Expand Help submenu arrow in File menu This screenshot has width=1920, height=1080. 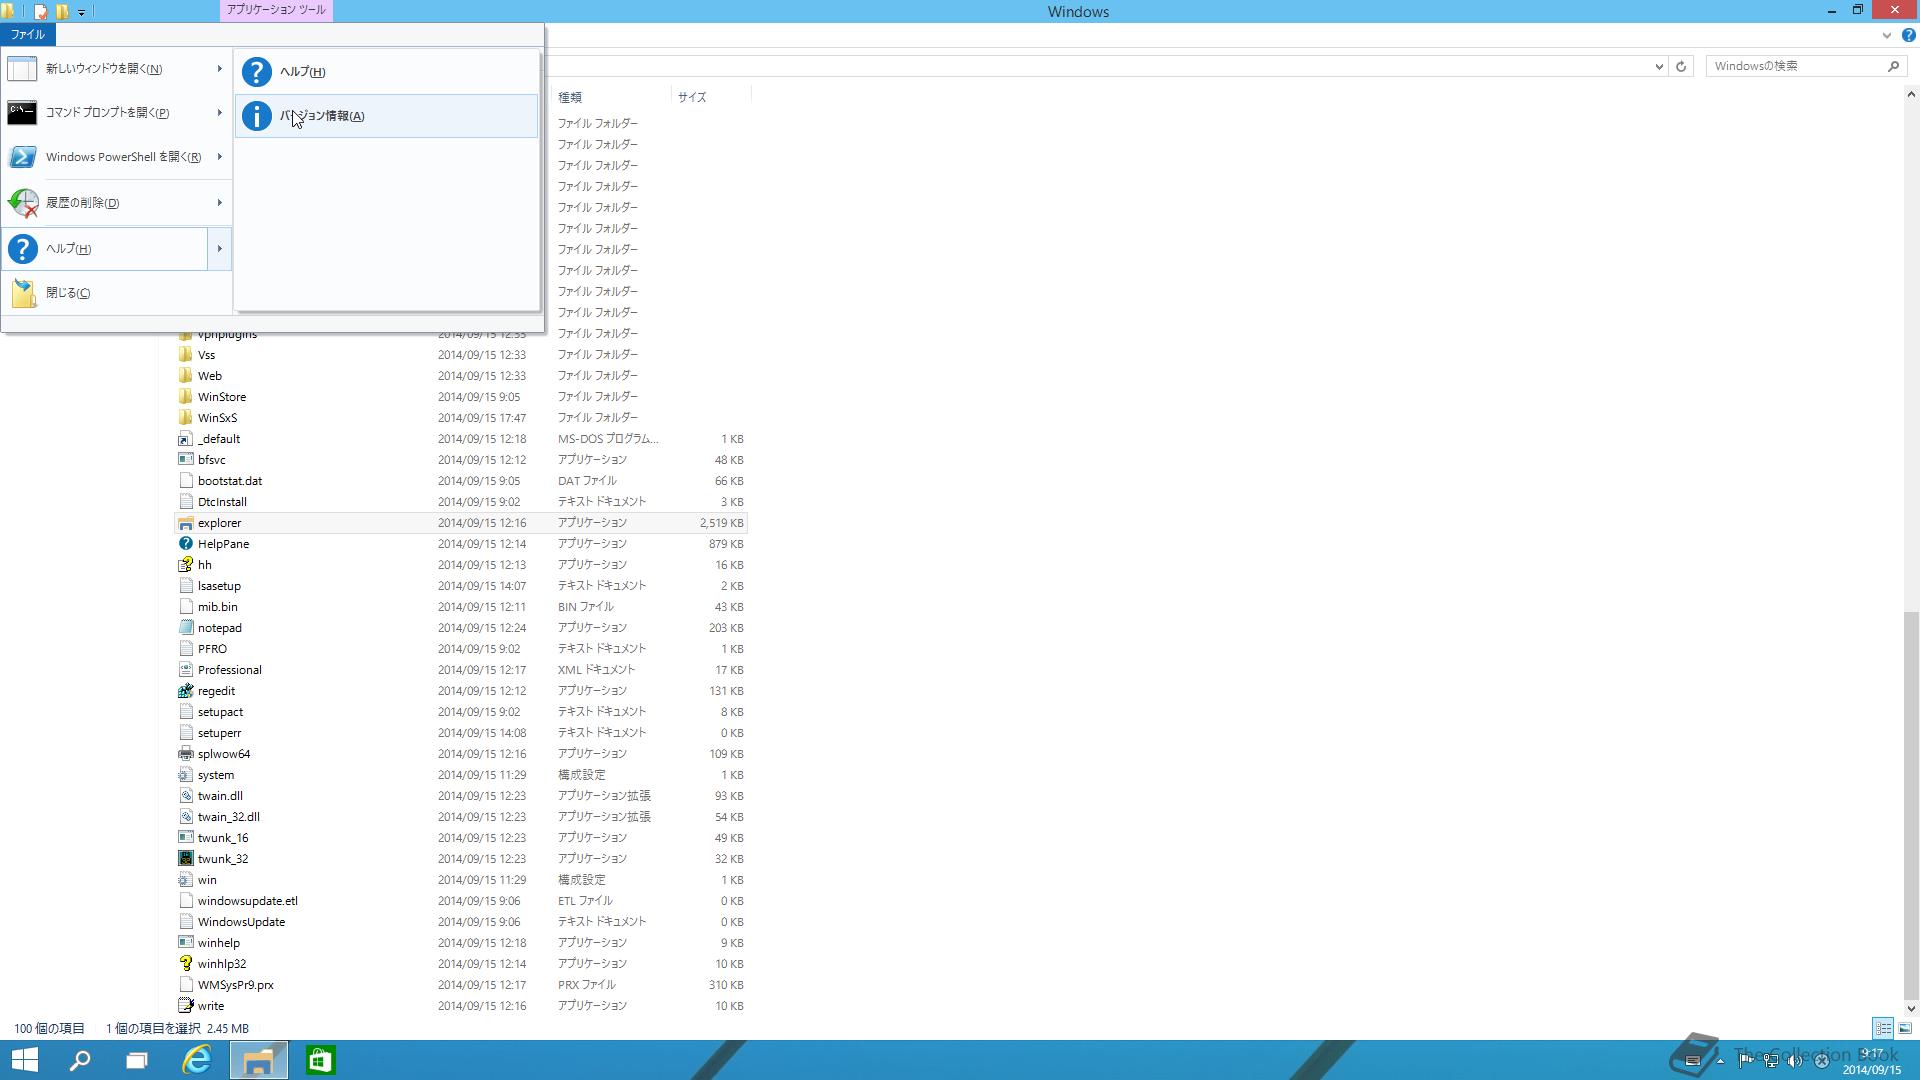[219, 249]
